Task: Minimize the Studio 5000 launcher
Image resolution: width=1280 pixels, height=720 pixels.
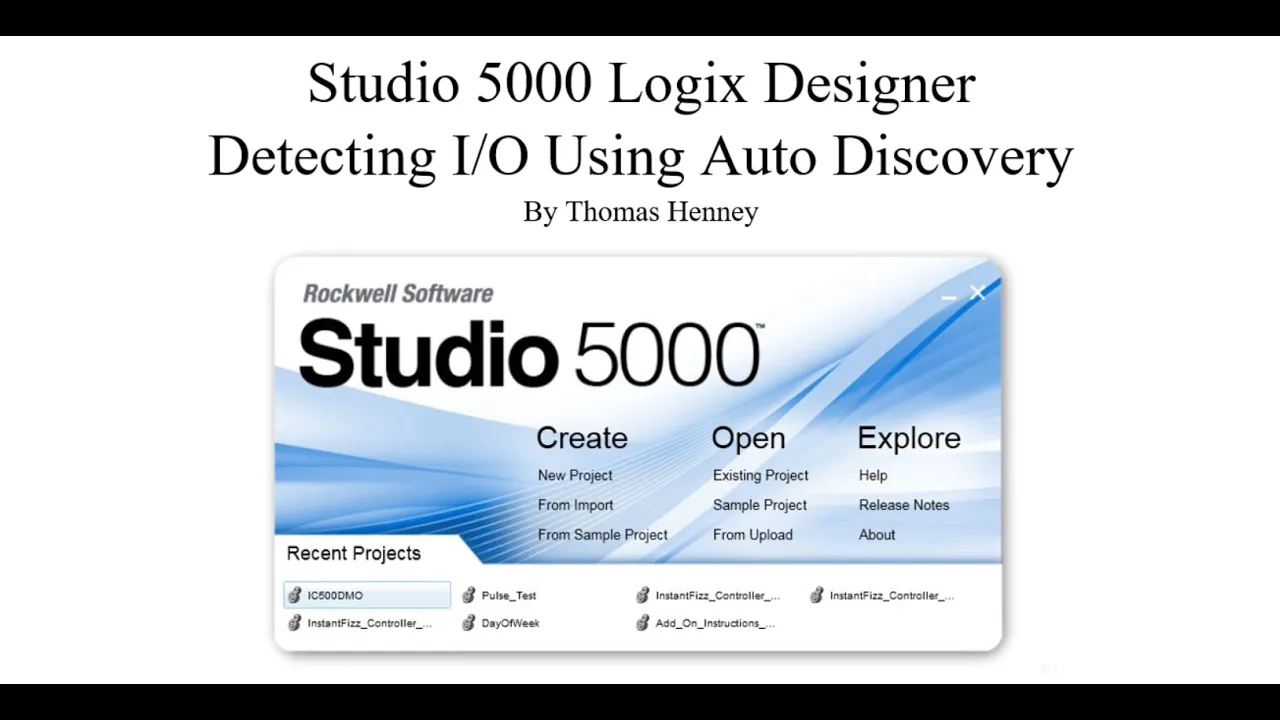Action: pyautogui.click(x=949, y=296)
